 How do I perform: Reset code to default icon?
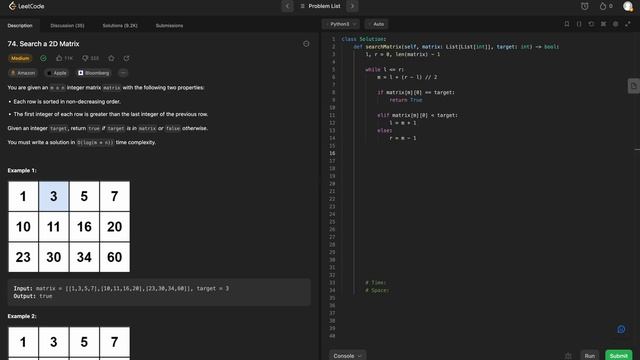pyautogui.click(x=591, y=24)
